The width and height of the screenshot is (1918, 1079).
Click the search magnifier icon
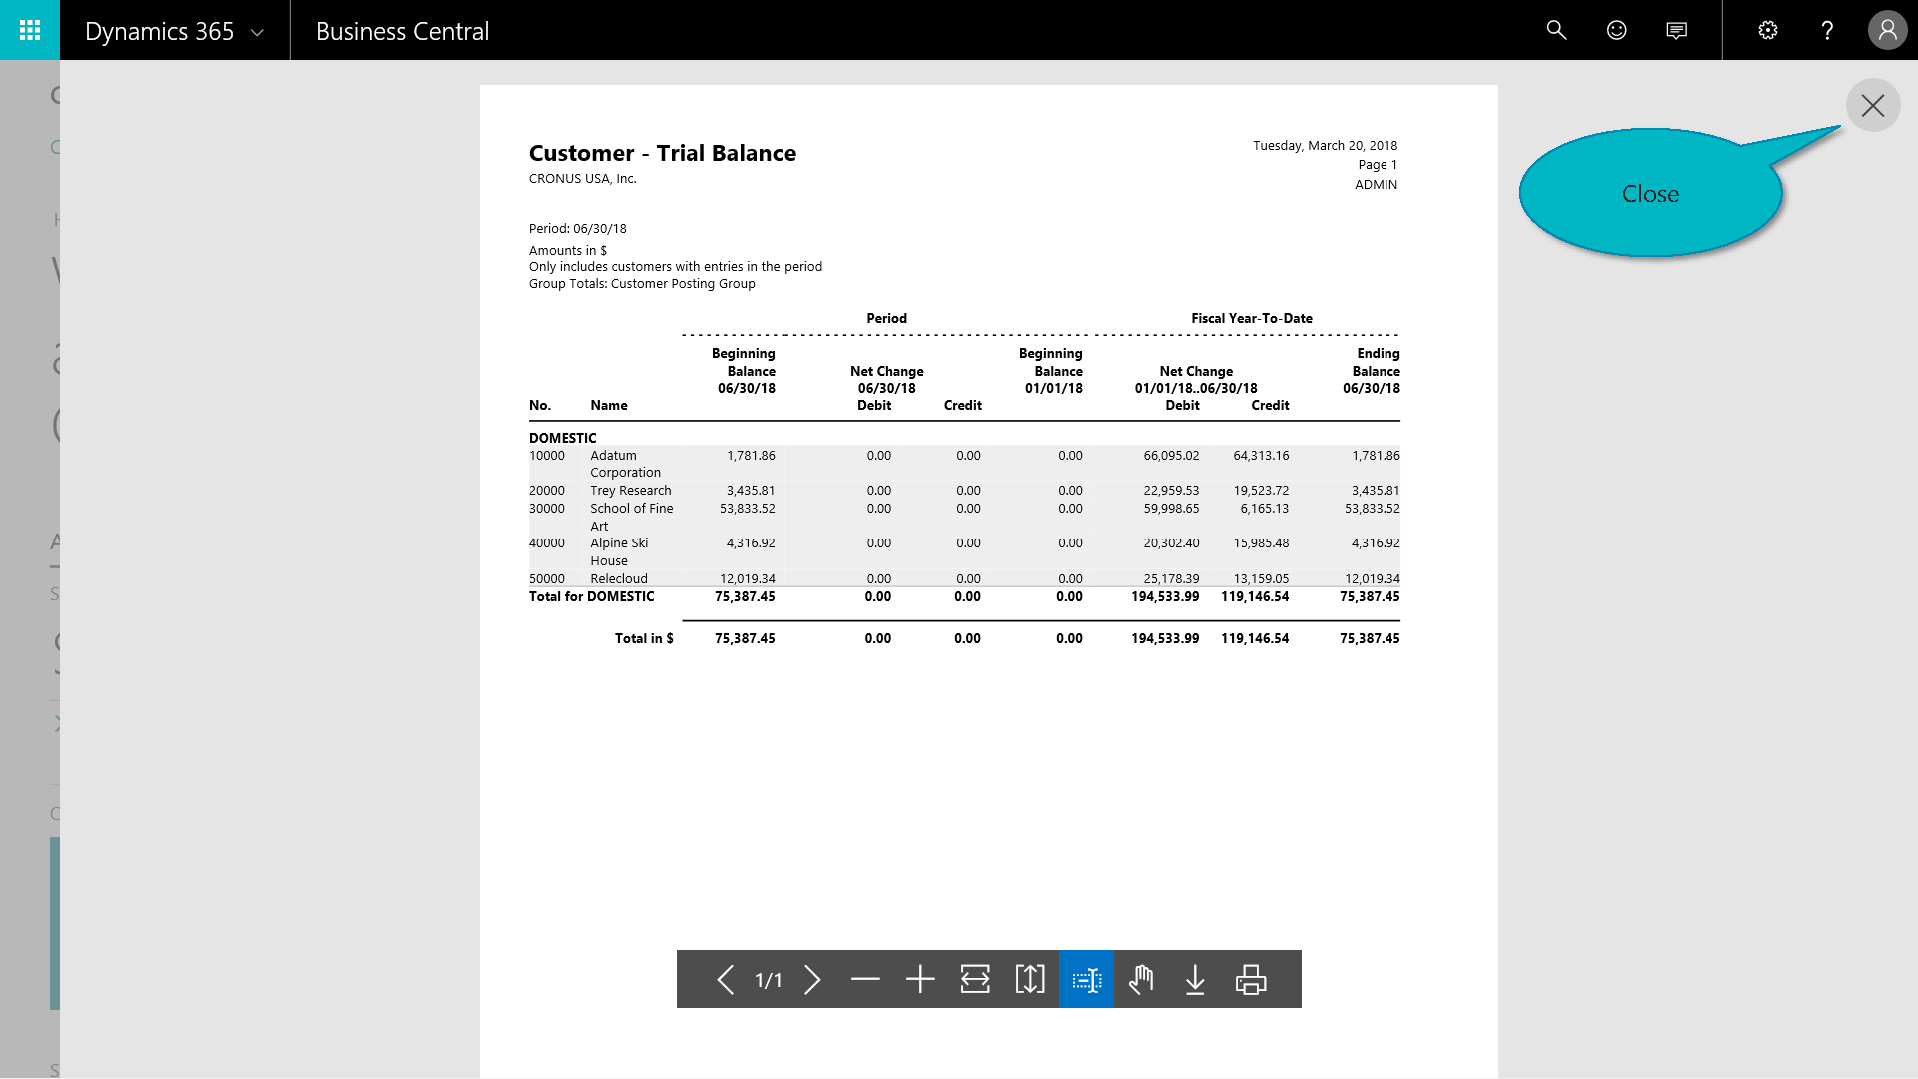point(1556,30)
